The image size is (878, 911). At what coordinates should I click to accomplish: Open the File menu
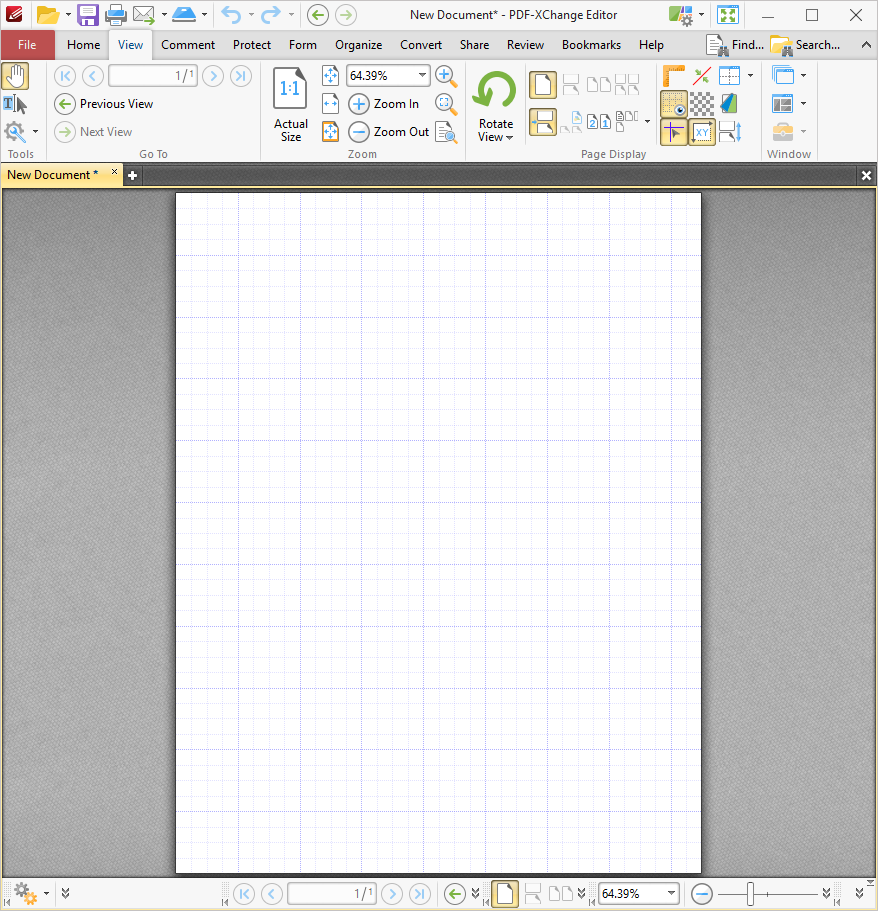click(27, 45)
